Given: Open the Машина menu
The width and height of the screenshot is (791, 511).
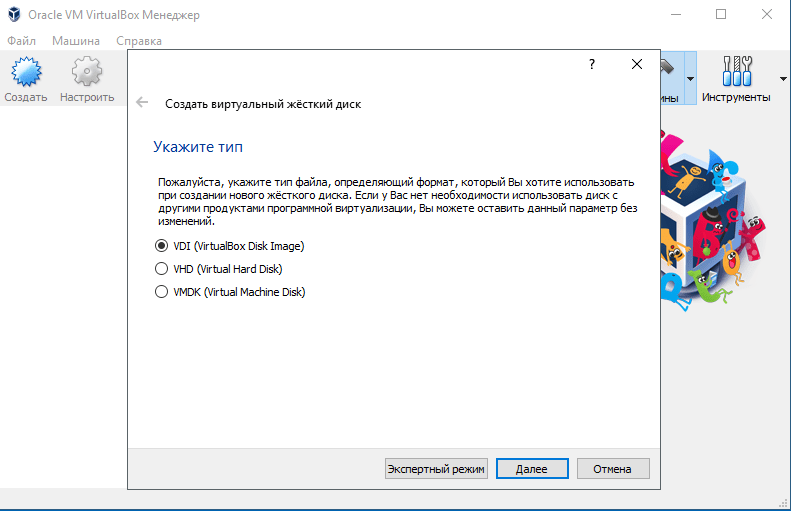Looking at the screenshot, I should [x=76, y=41].
